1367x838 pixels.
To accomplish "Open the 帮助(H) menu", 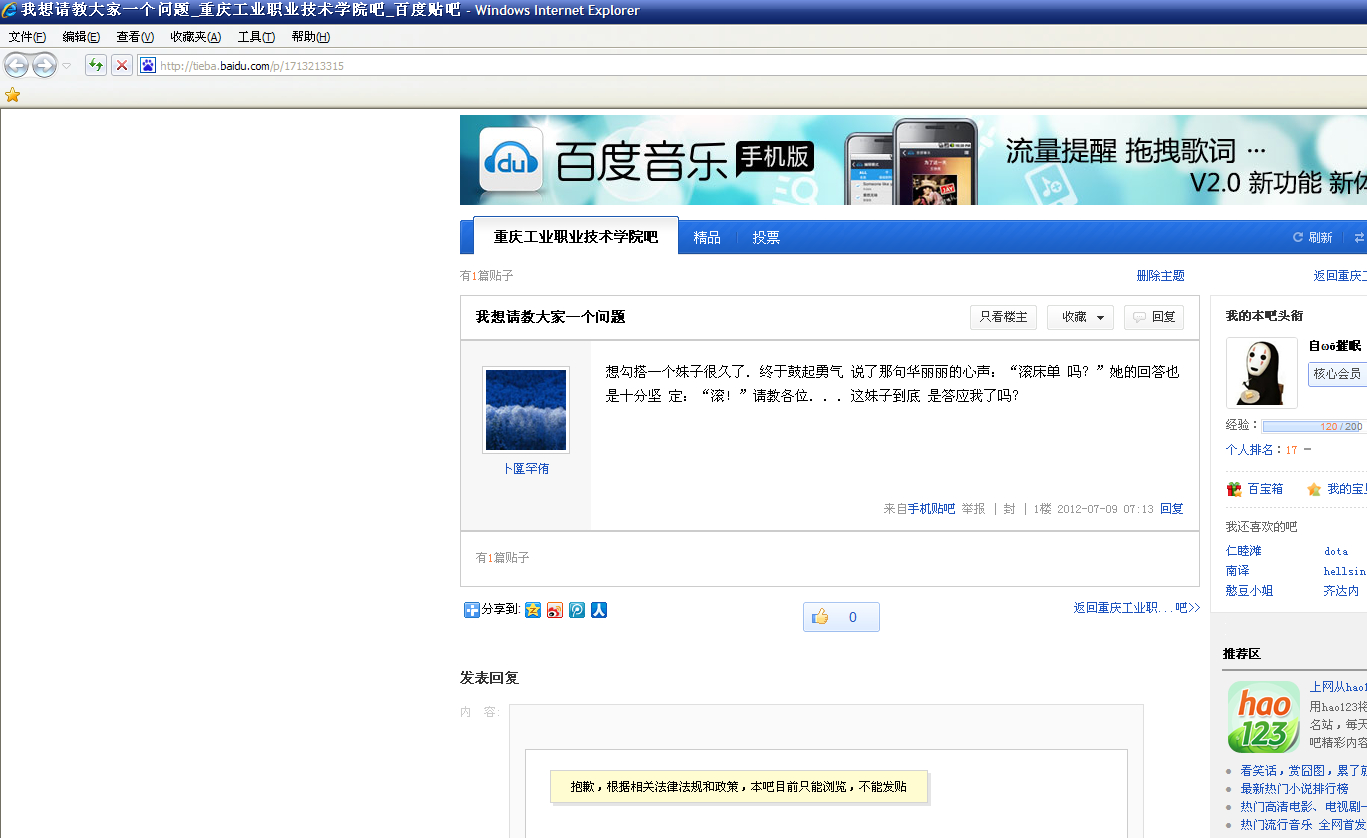I will (310, 37).
